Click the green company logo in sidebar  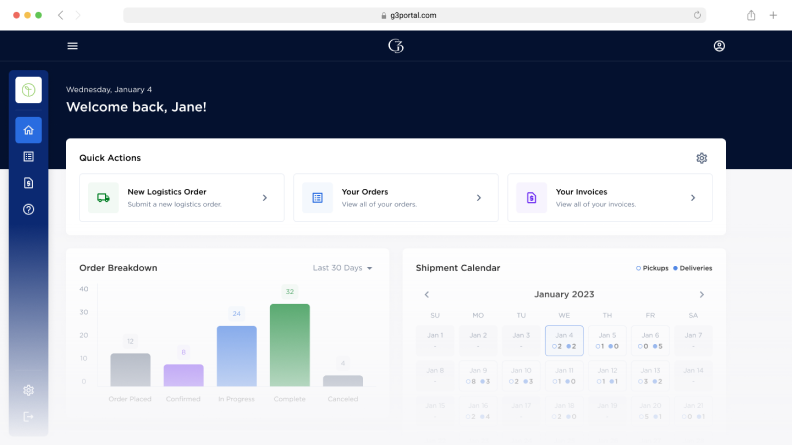[x=28, y=90]
